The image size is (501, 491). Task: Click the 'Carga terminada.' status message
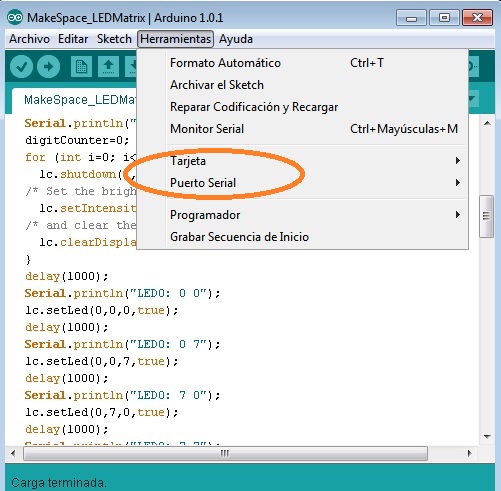59,483
